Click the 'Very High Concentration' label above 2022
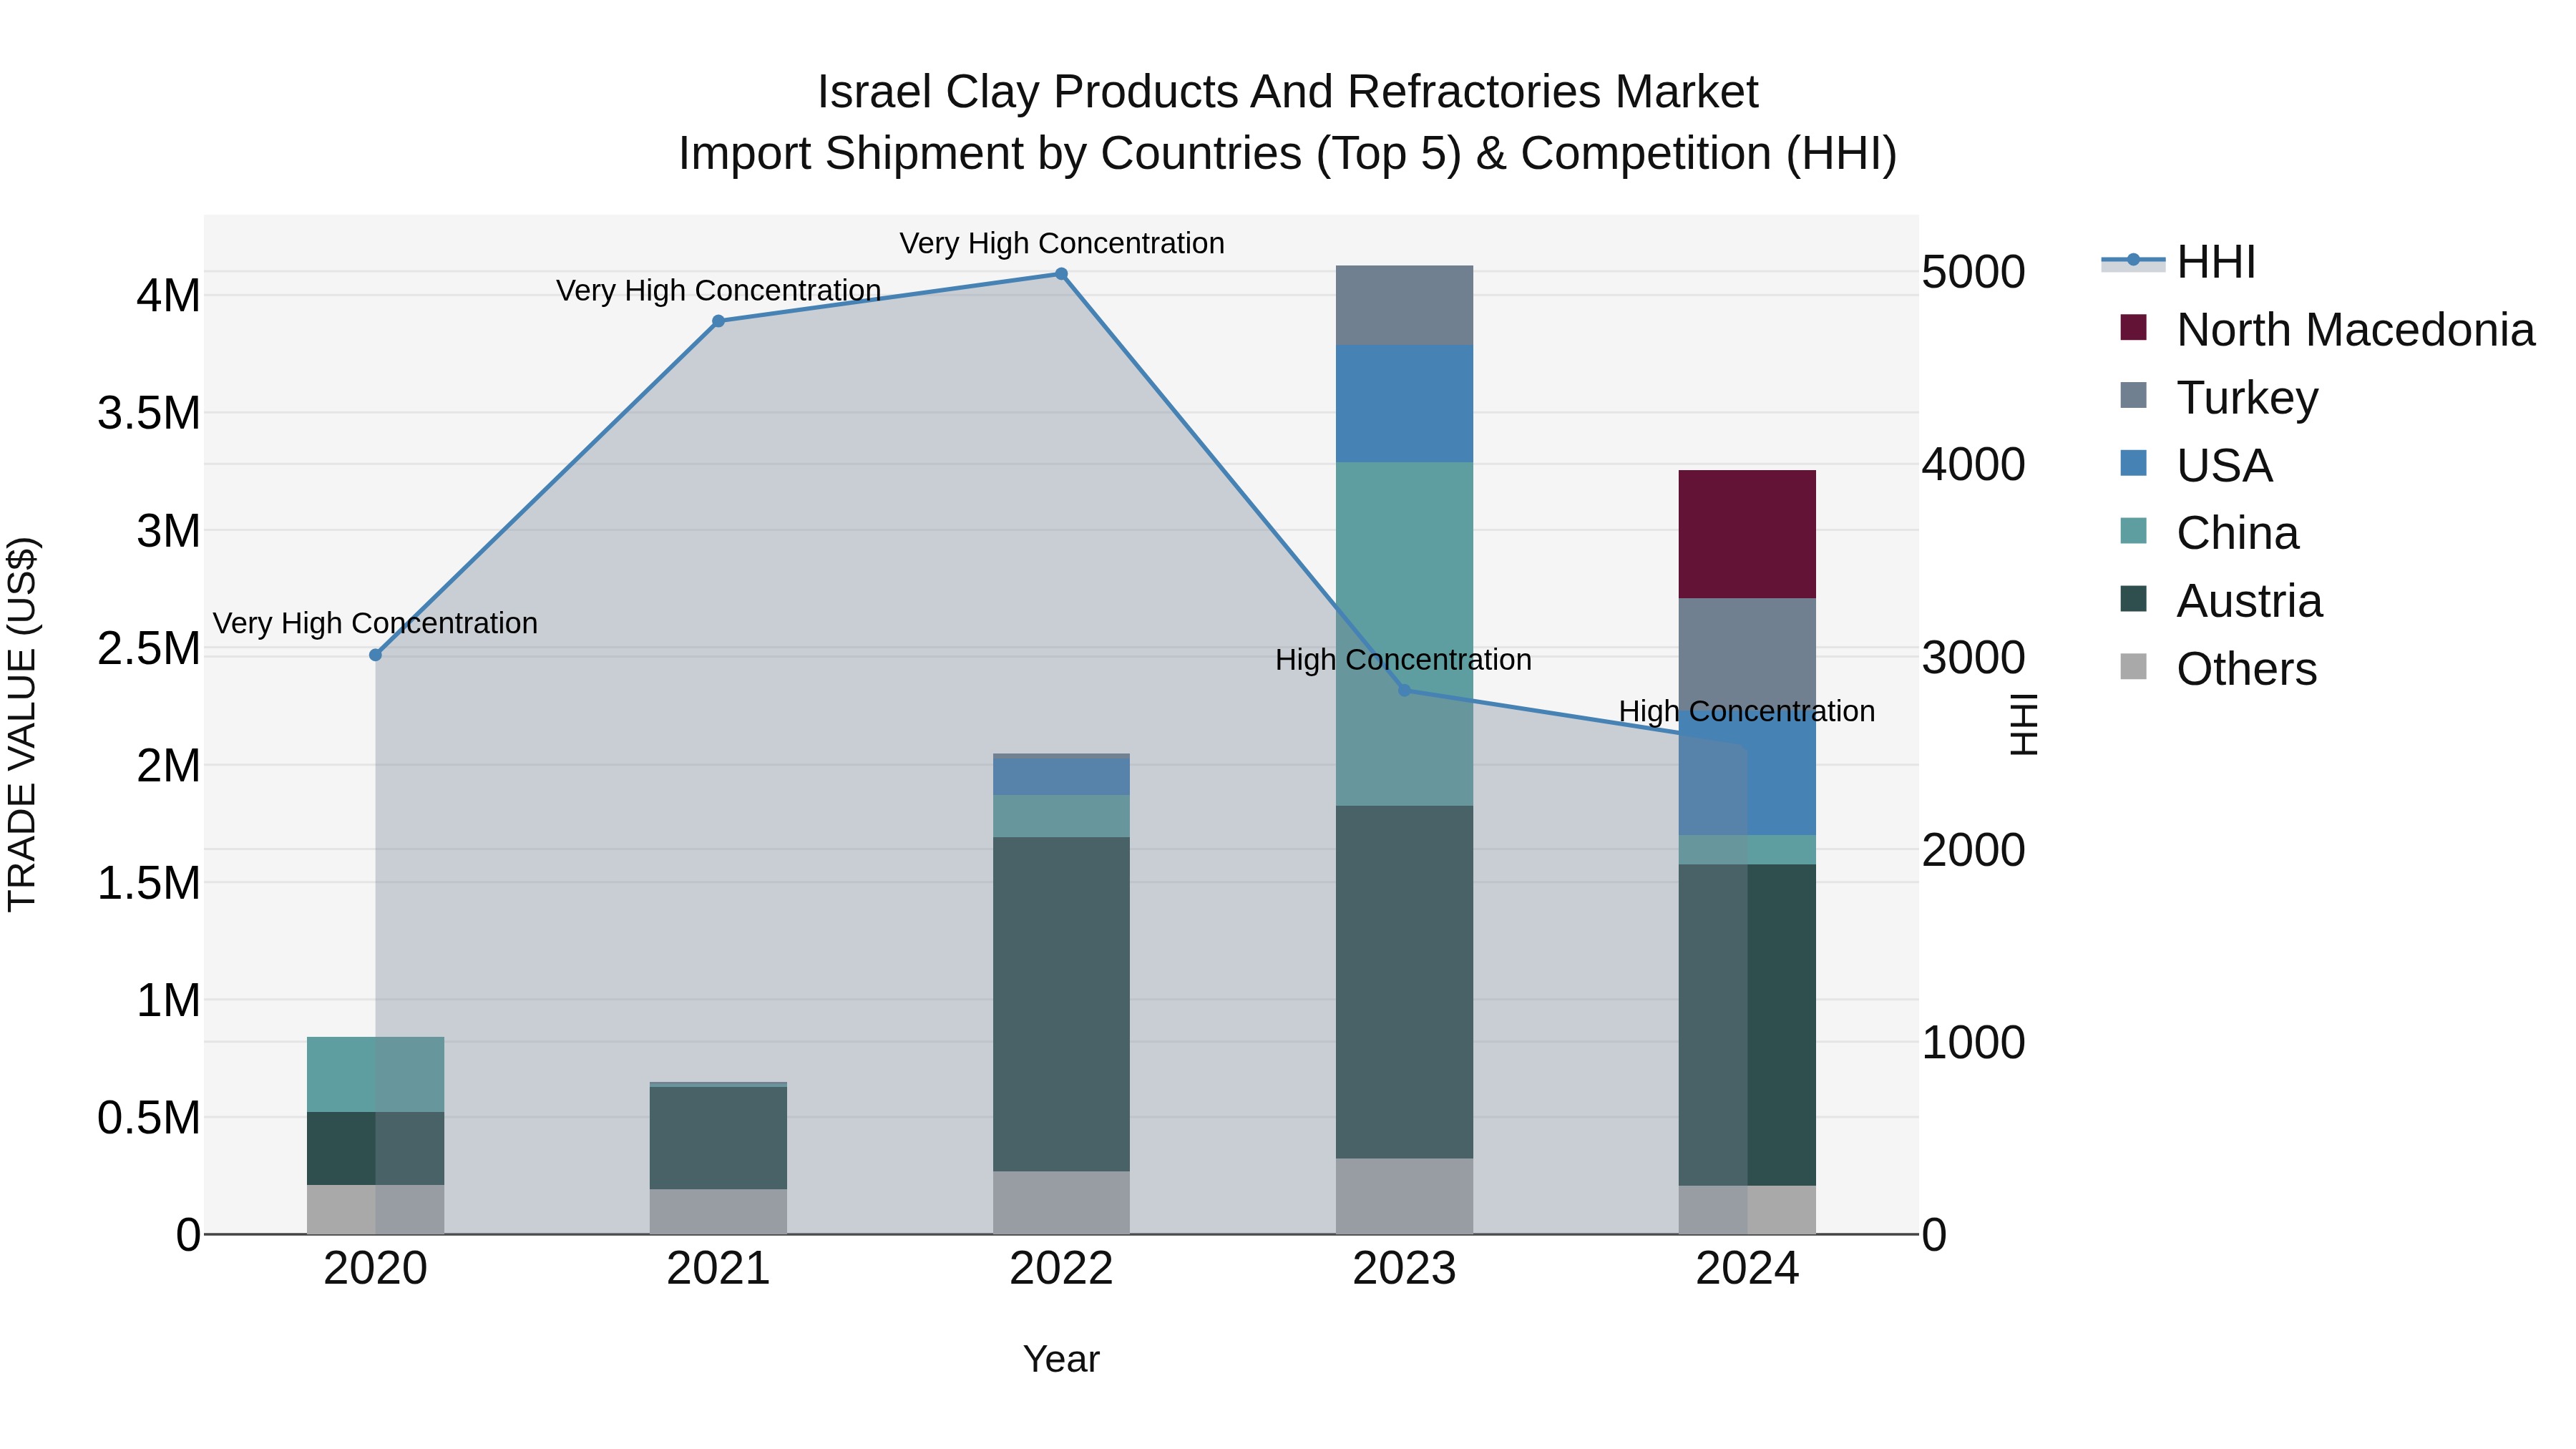This screenshot has height=1449, width=2576. pyautogui.click(x=1062, y=243)
